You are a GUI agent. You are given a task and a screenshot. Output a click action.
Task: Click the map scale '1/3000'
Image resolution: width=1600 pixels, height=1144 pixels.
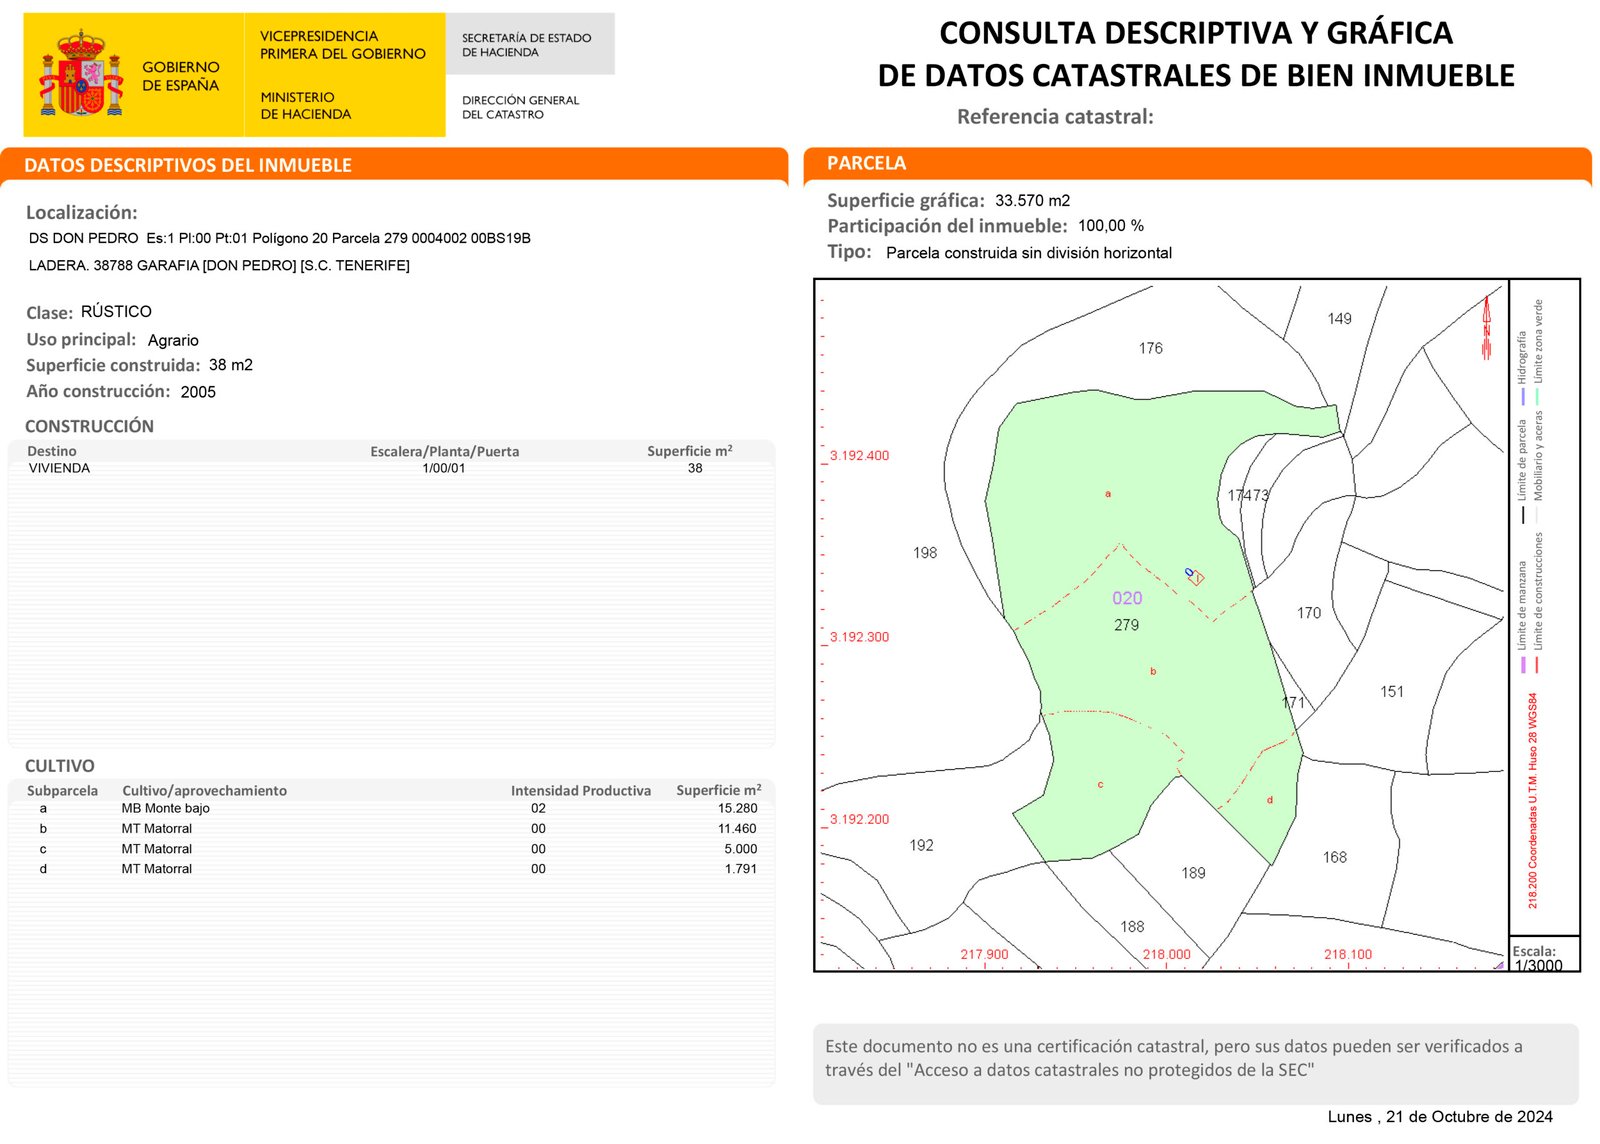tap(1538, 965)
